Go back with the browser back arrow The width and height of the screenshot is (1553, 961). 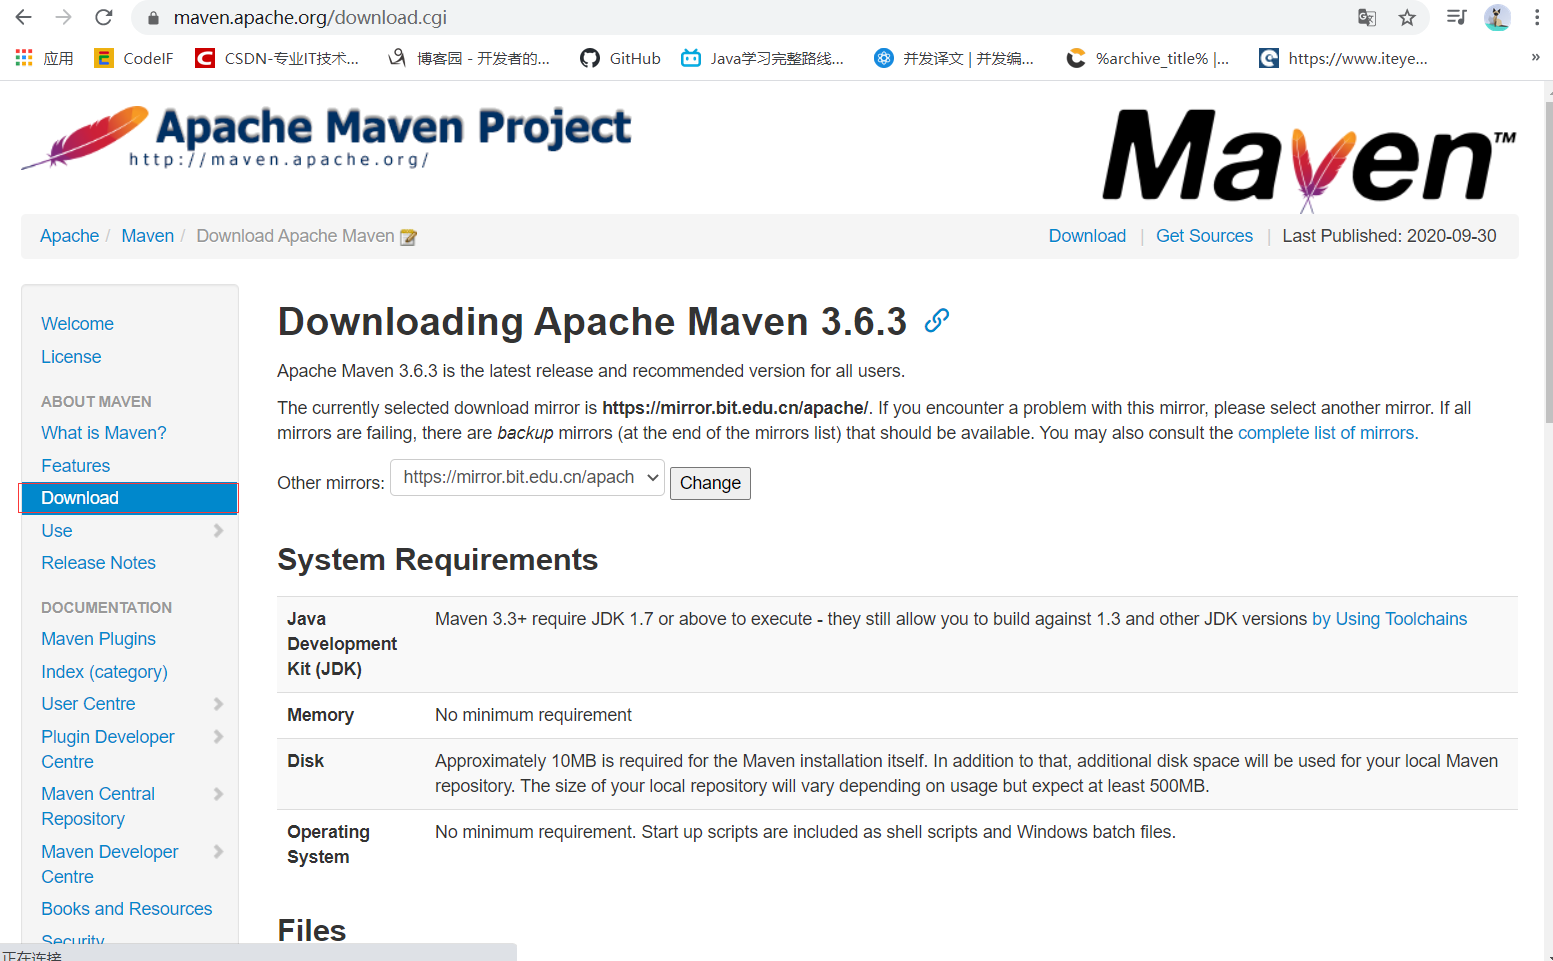pos(24,17)
